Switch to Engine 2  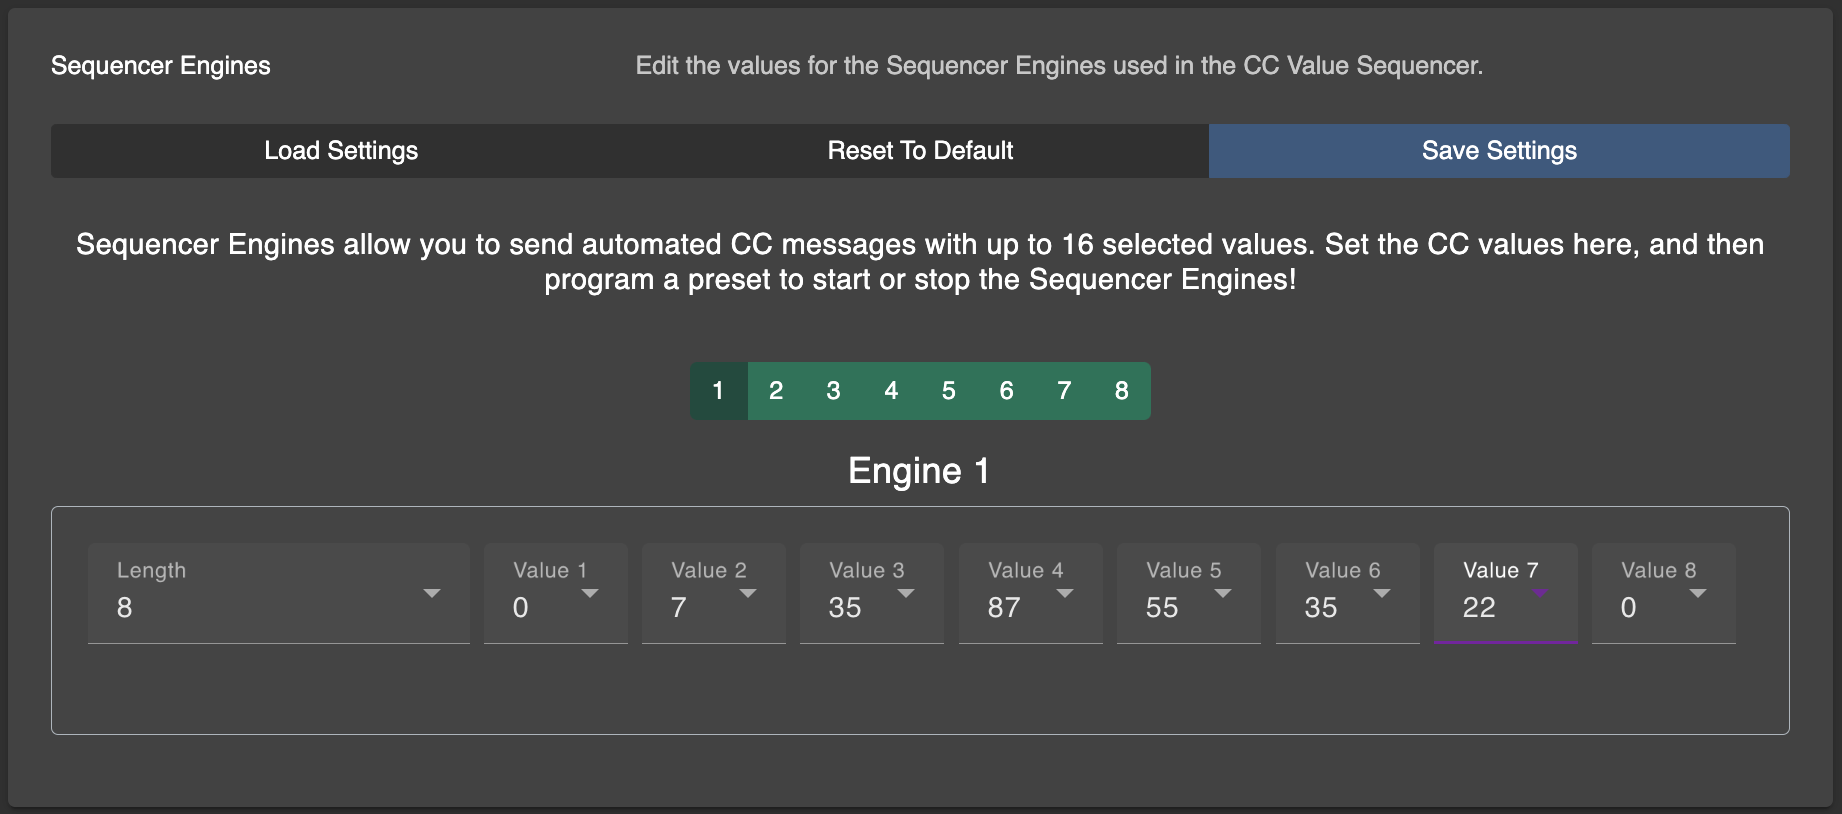(776, 391)
